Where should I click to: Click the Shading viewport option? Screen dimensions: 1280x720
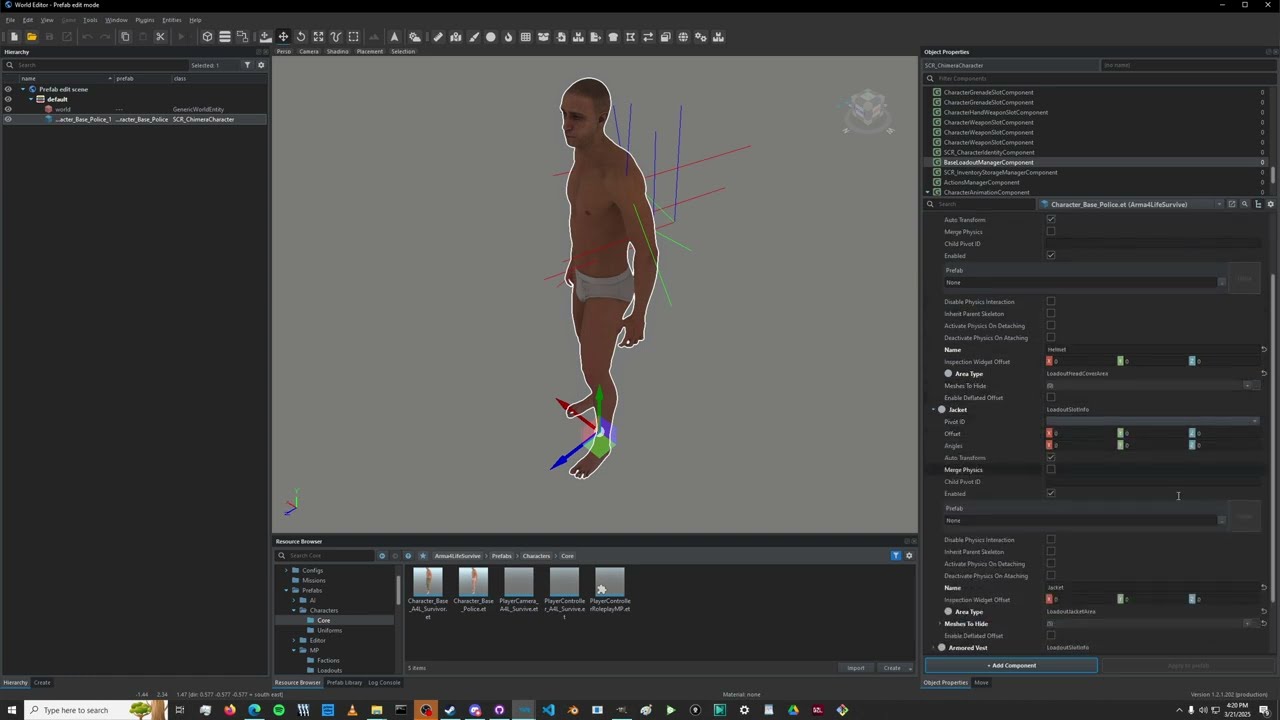pyautogui.click(x=338, y=51)
